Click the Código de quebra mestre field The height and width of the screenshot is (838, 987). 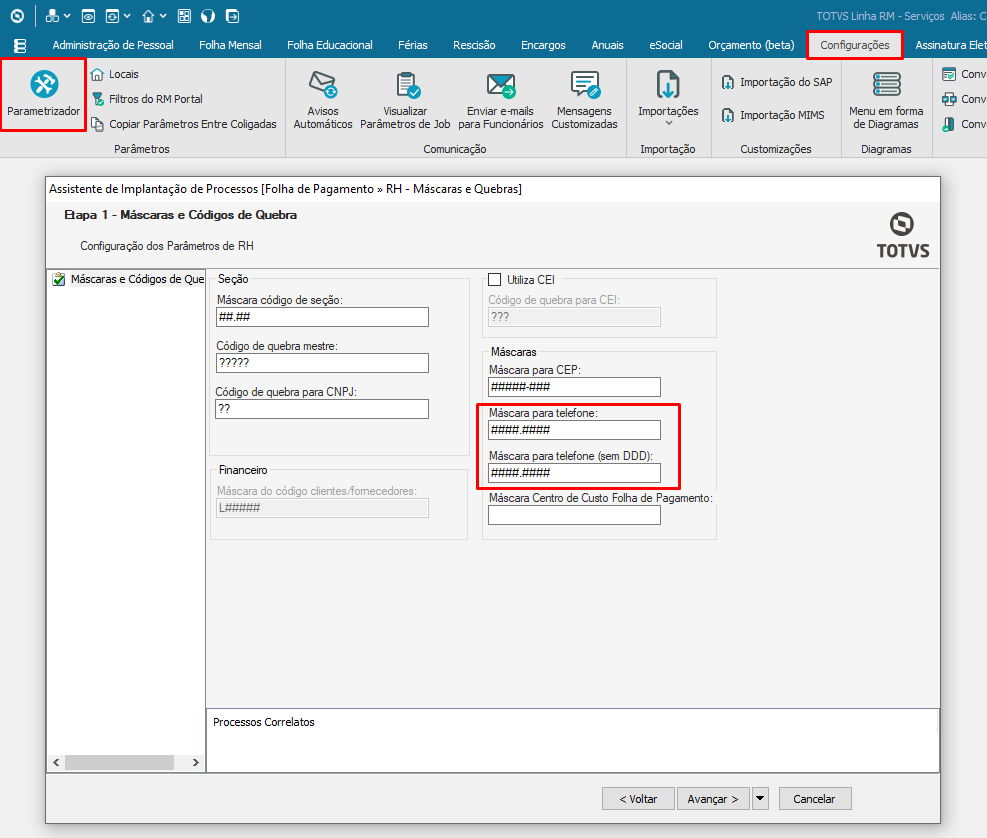322,363
